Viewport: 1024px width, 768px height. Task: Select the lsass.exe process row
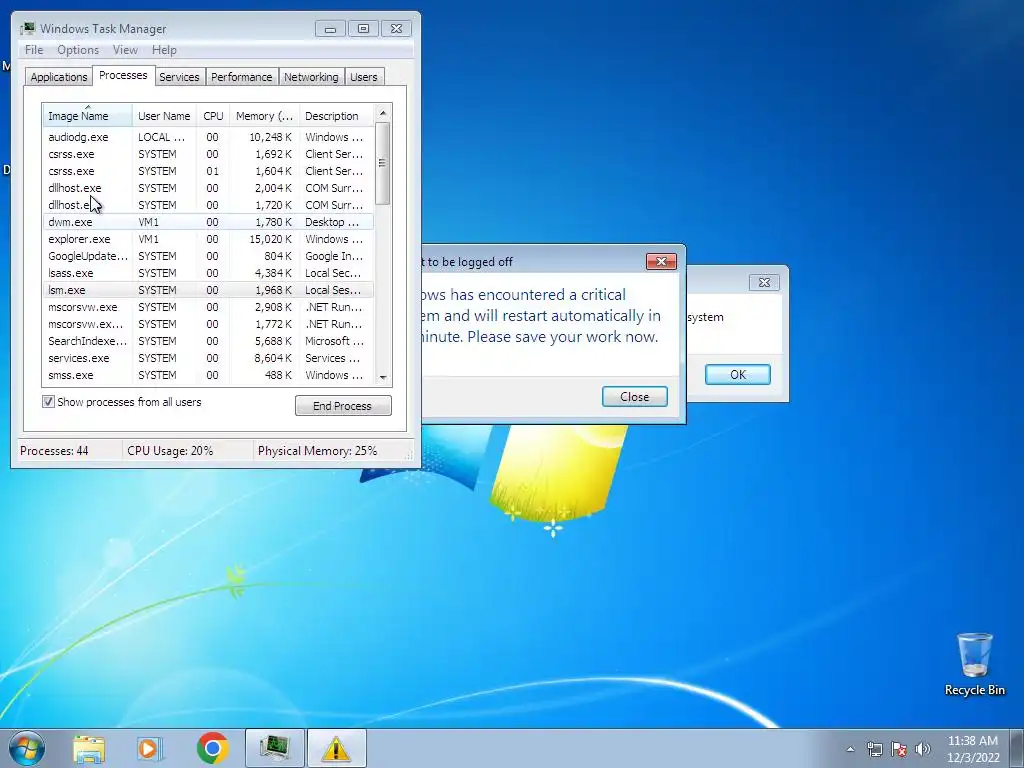click(x=208, y=273)
